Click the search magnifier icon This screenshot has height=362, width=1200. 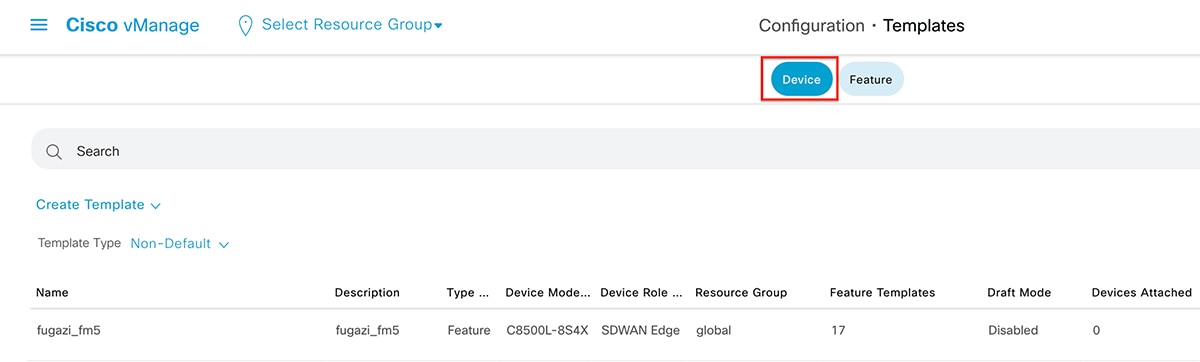(54, 151)
